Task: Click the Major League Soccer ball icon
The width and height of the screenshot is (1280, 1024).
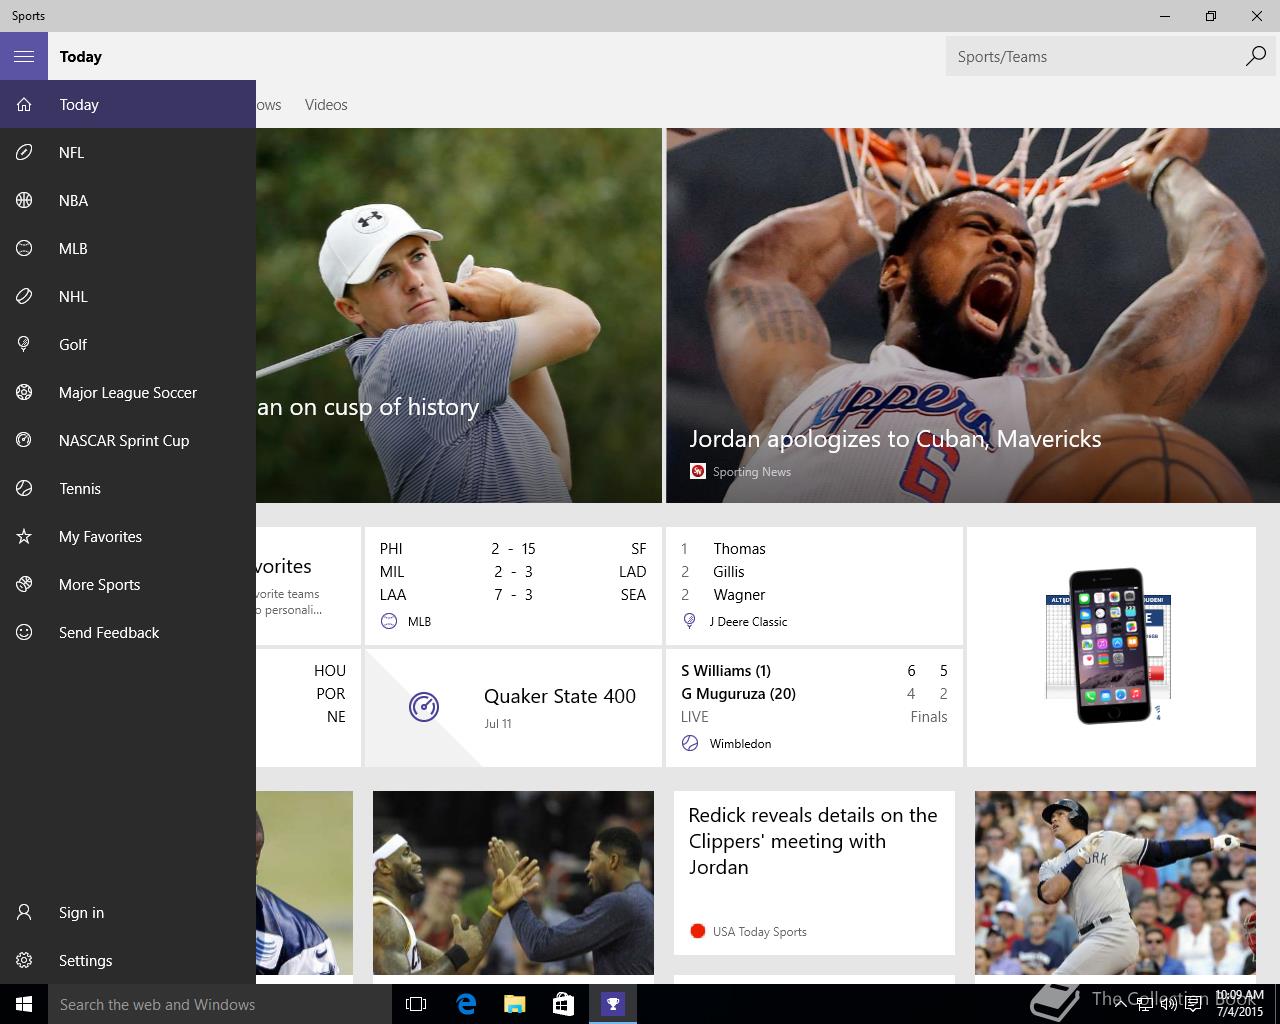Action: [x=24, y=392]
